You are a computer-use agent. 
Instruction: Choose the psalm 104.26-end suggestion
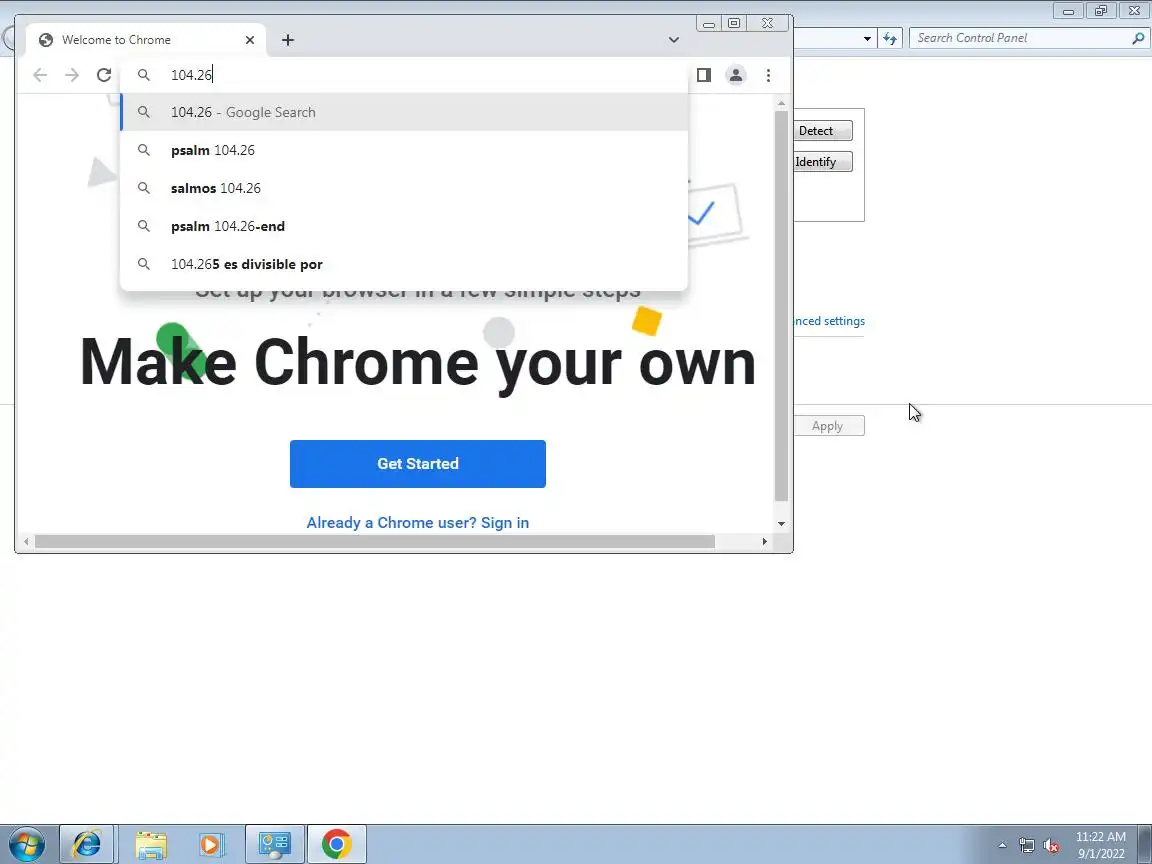click(x=404, y=226)
